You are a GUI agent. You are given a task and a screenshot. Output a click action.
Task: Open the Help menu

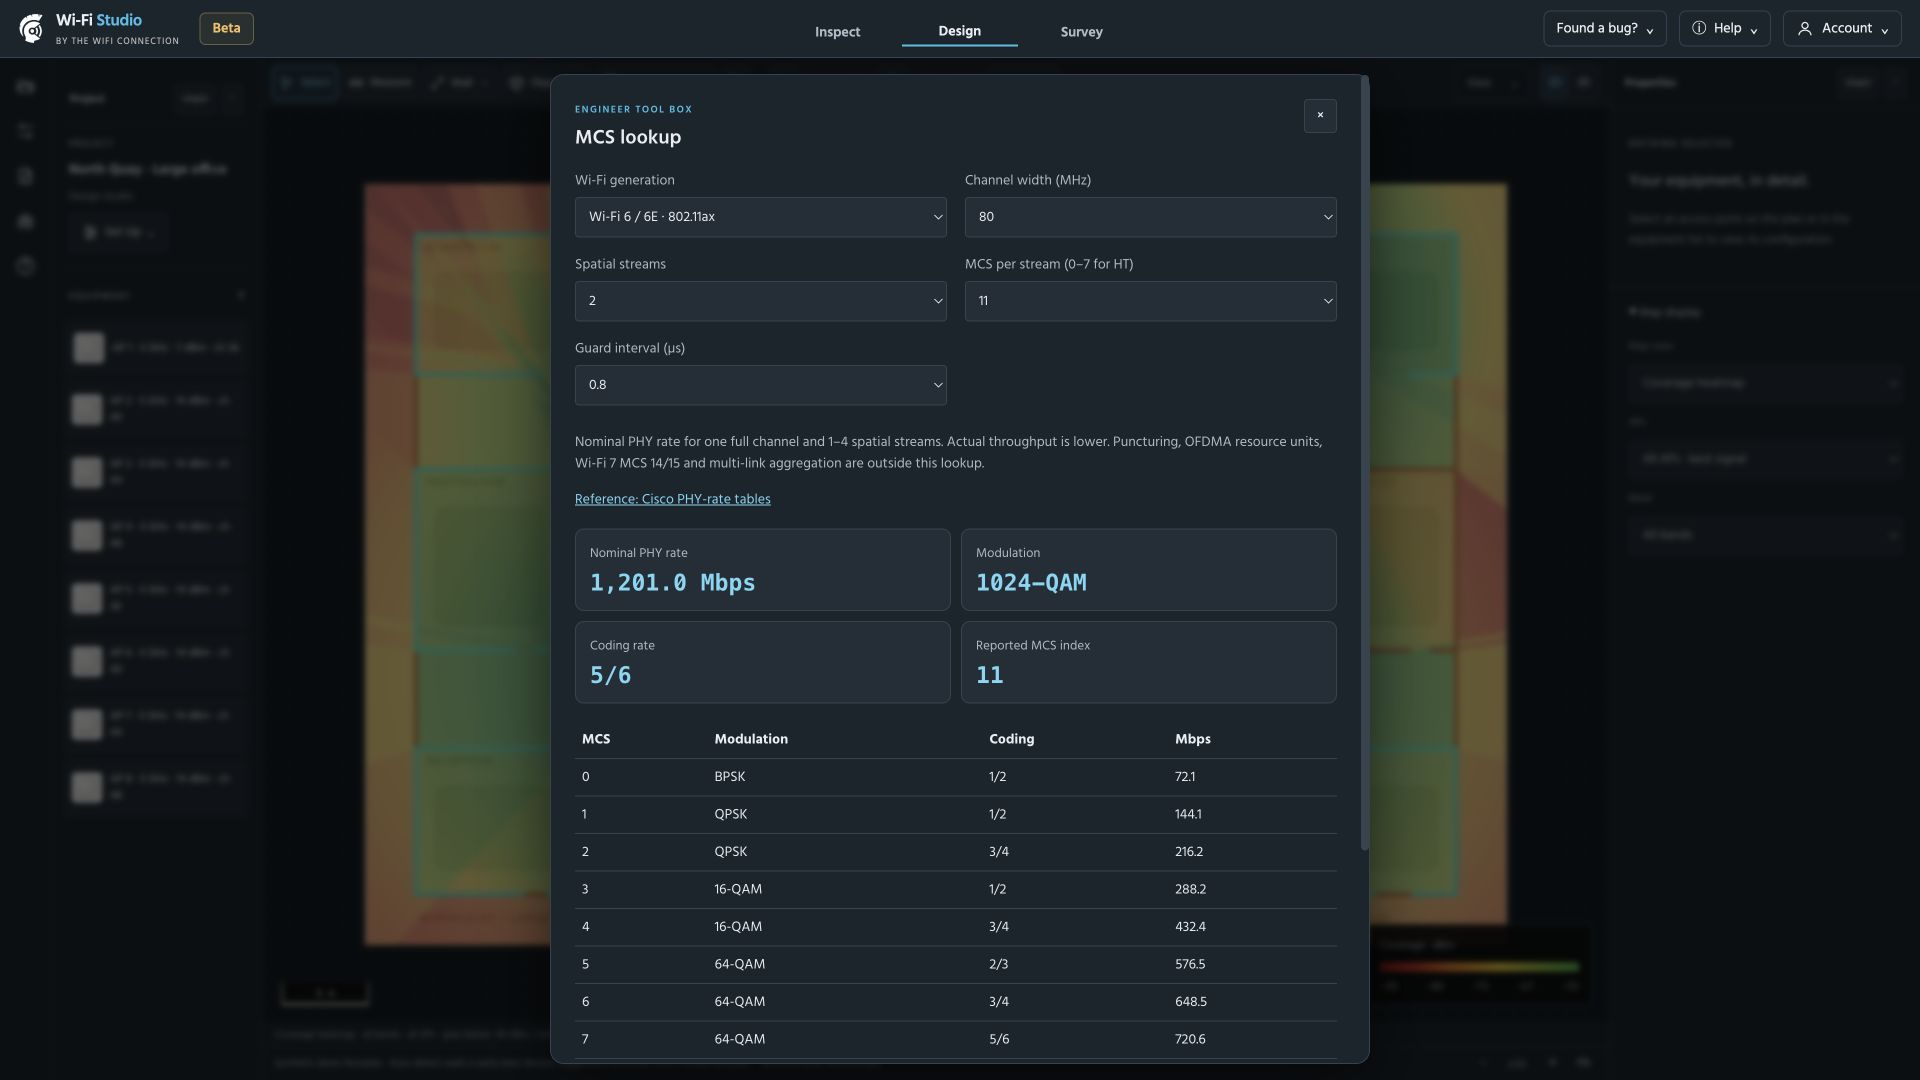(1724, 29)
